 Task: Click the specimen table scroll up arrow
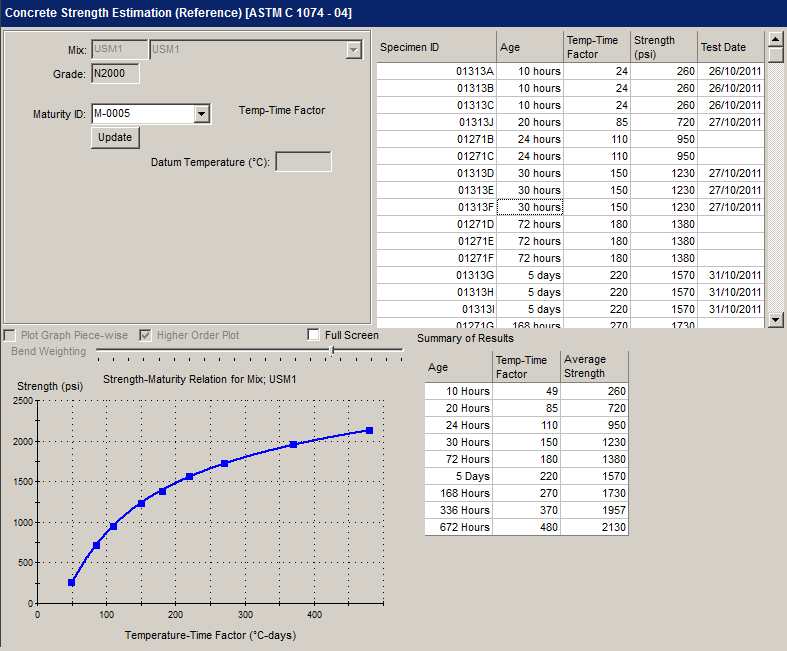coord(775,39)
